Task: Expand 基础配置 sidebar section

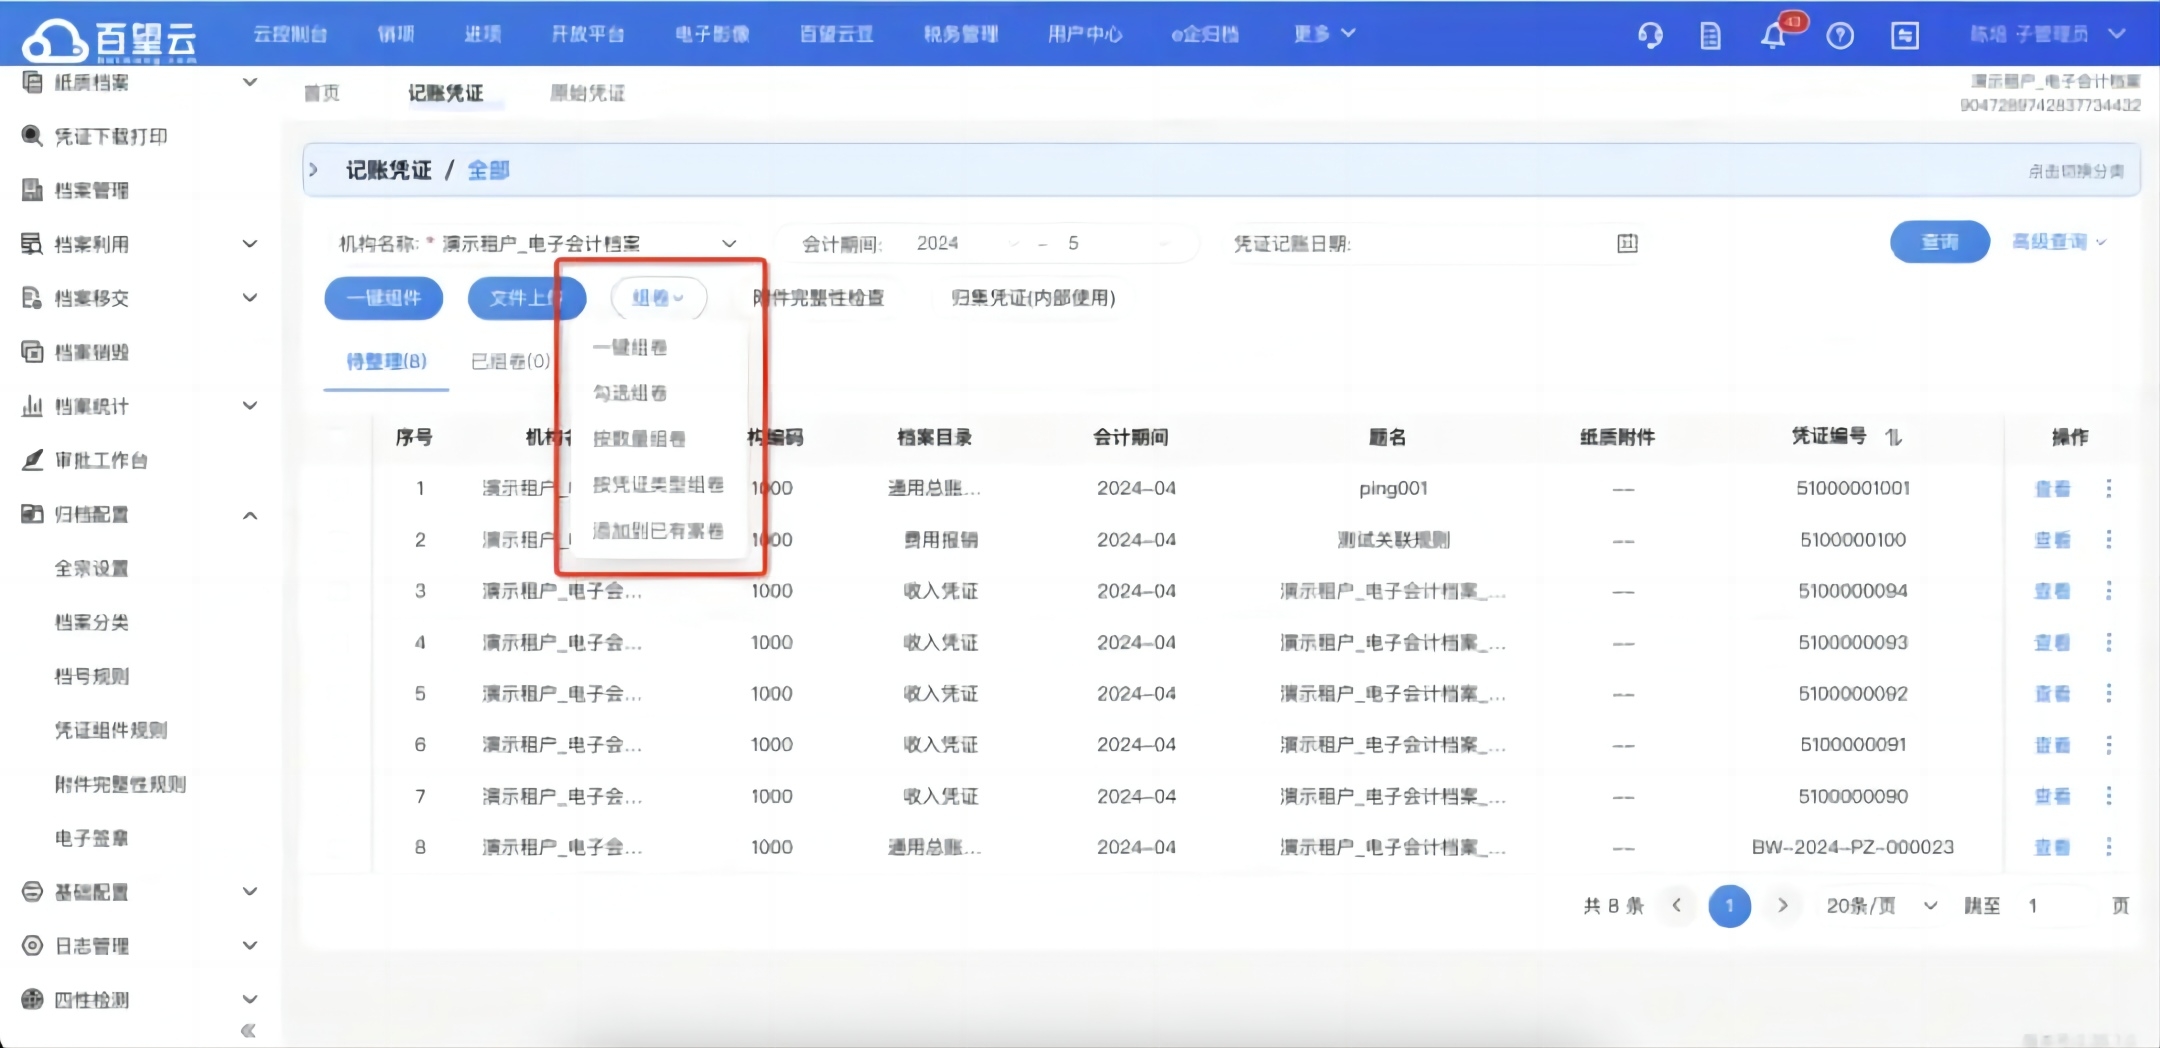Action: [x=250, y=892]
